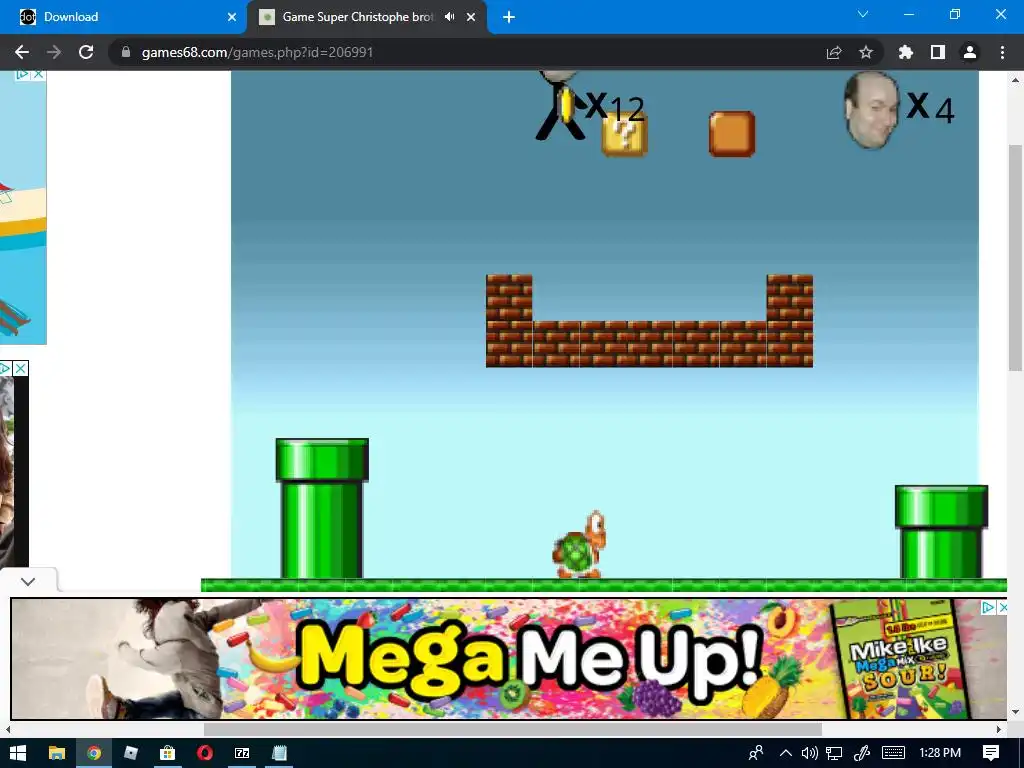Open the People tray icon
This screenshot has height=768, width=1024.
click(756, 753)
